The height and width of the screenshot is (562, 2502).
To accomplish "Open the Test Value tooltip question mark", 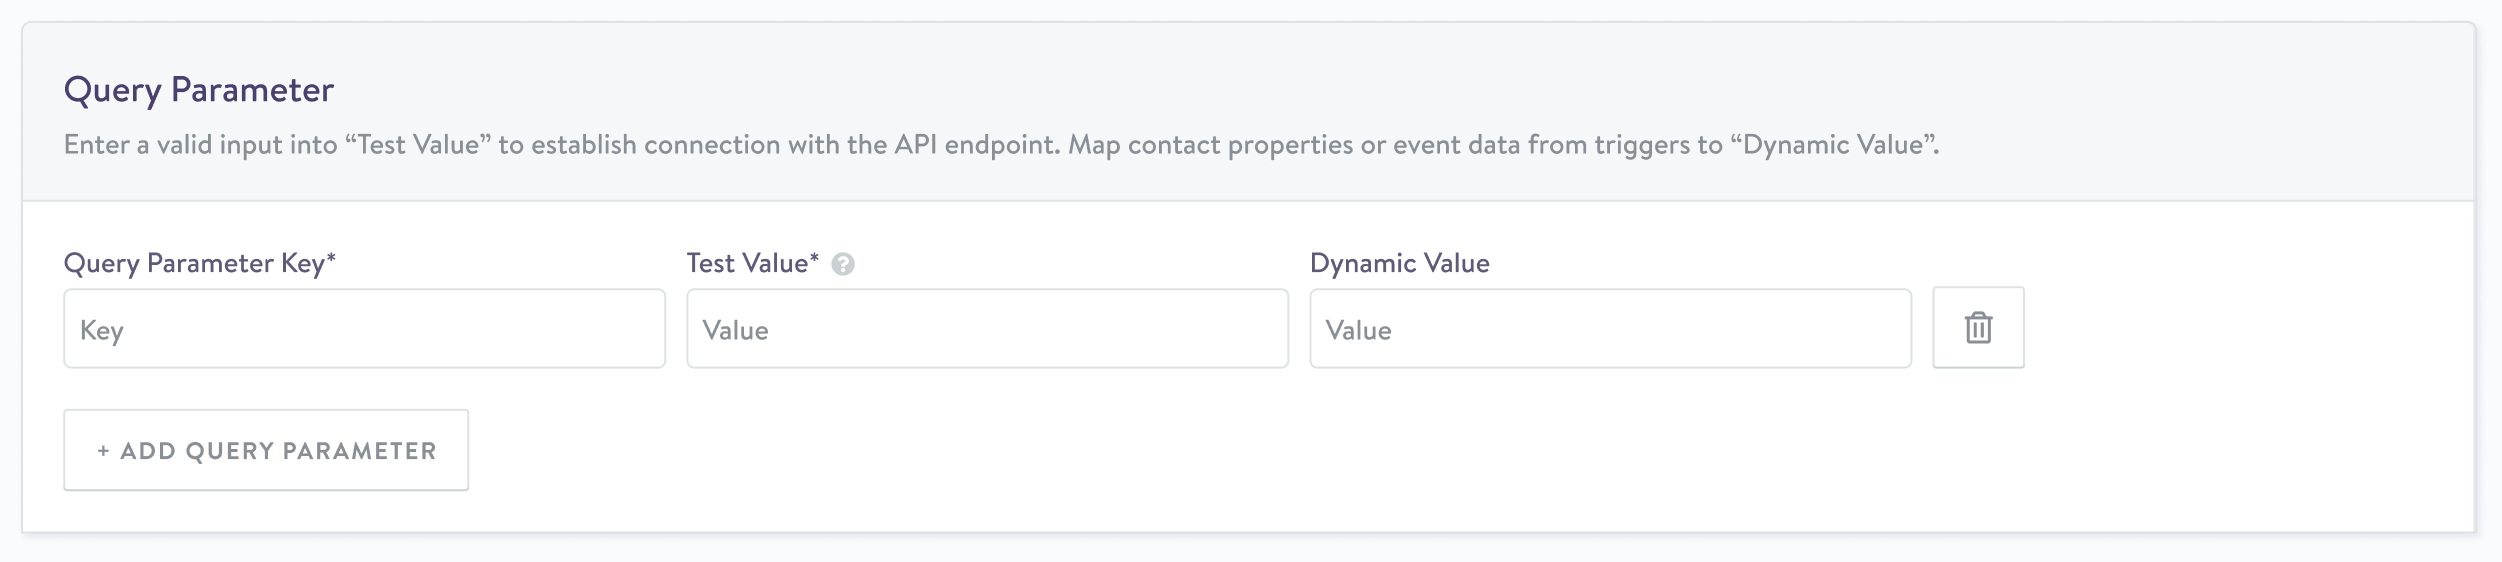I will click(842, 264).
